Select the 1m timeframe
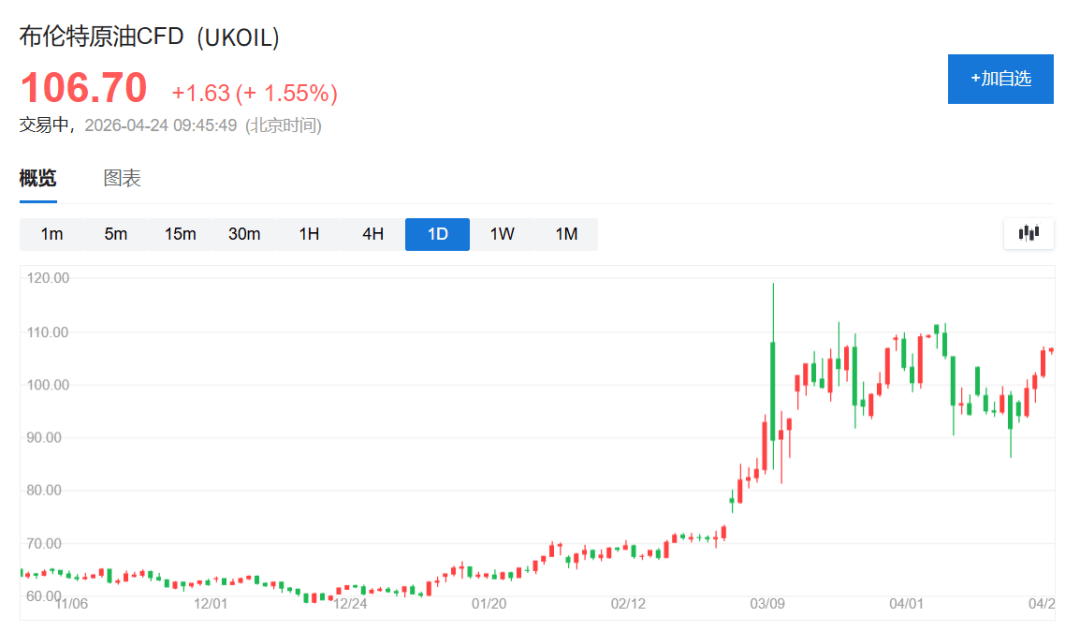This screenshot has width=1080, height=632. coord(52,234)
